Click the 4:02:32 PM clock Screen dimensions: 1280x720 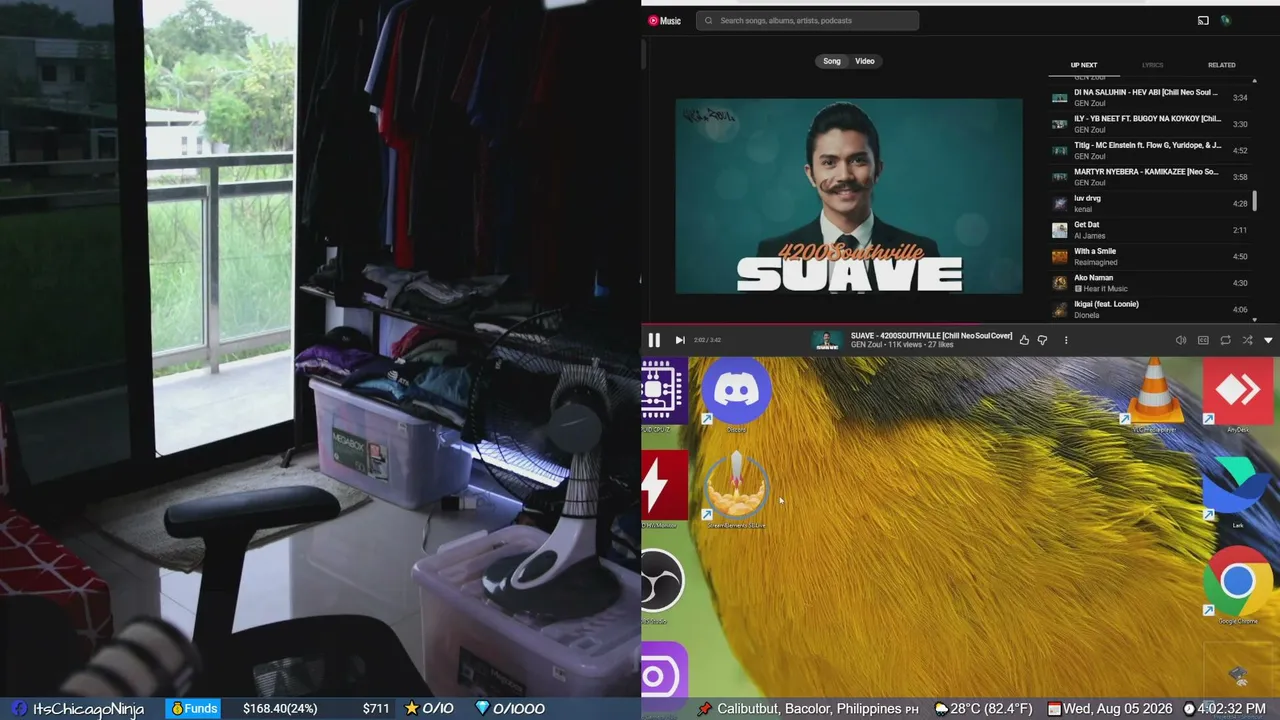point(1231,709)
